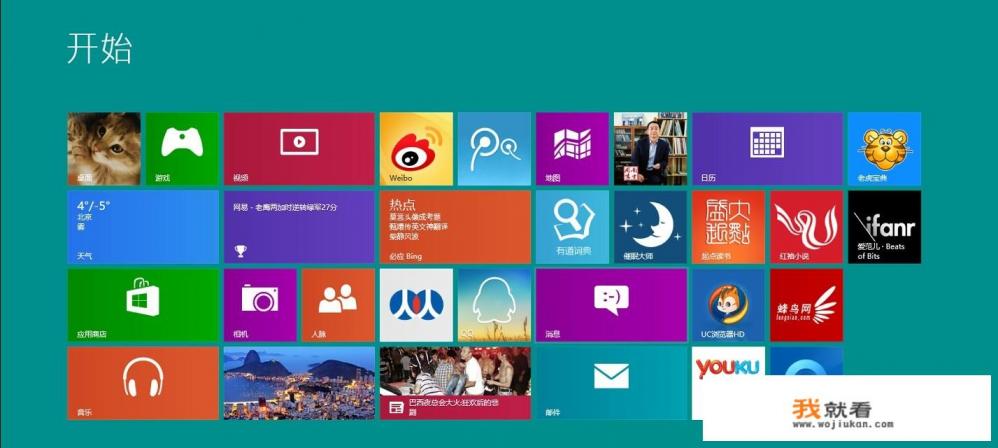The height and width of the screenshot is (448, 998).
Task: Open the tile showing man by bookshelf
Action: (650, 149)
